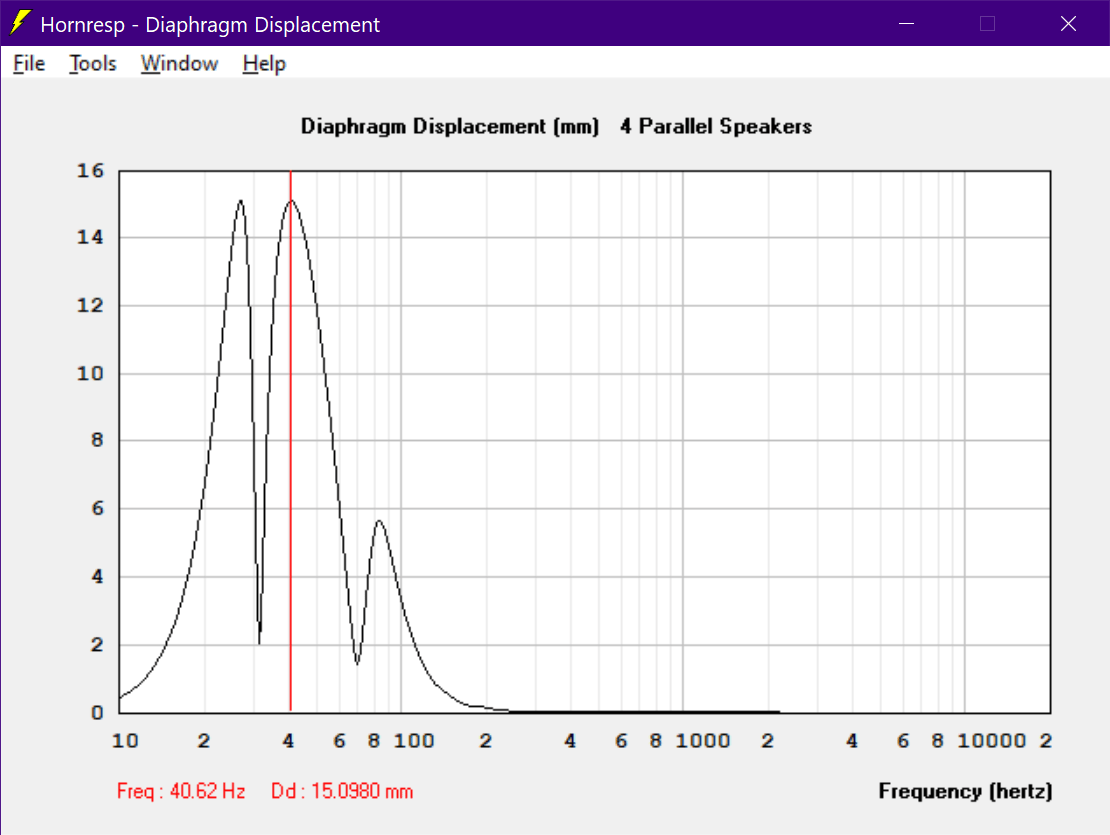Open the File menu
This screenshot has width=1110, height=835.
tap(29, 64)
